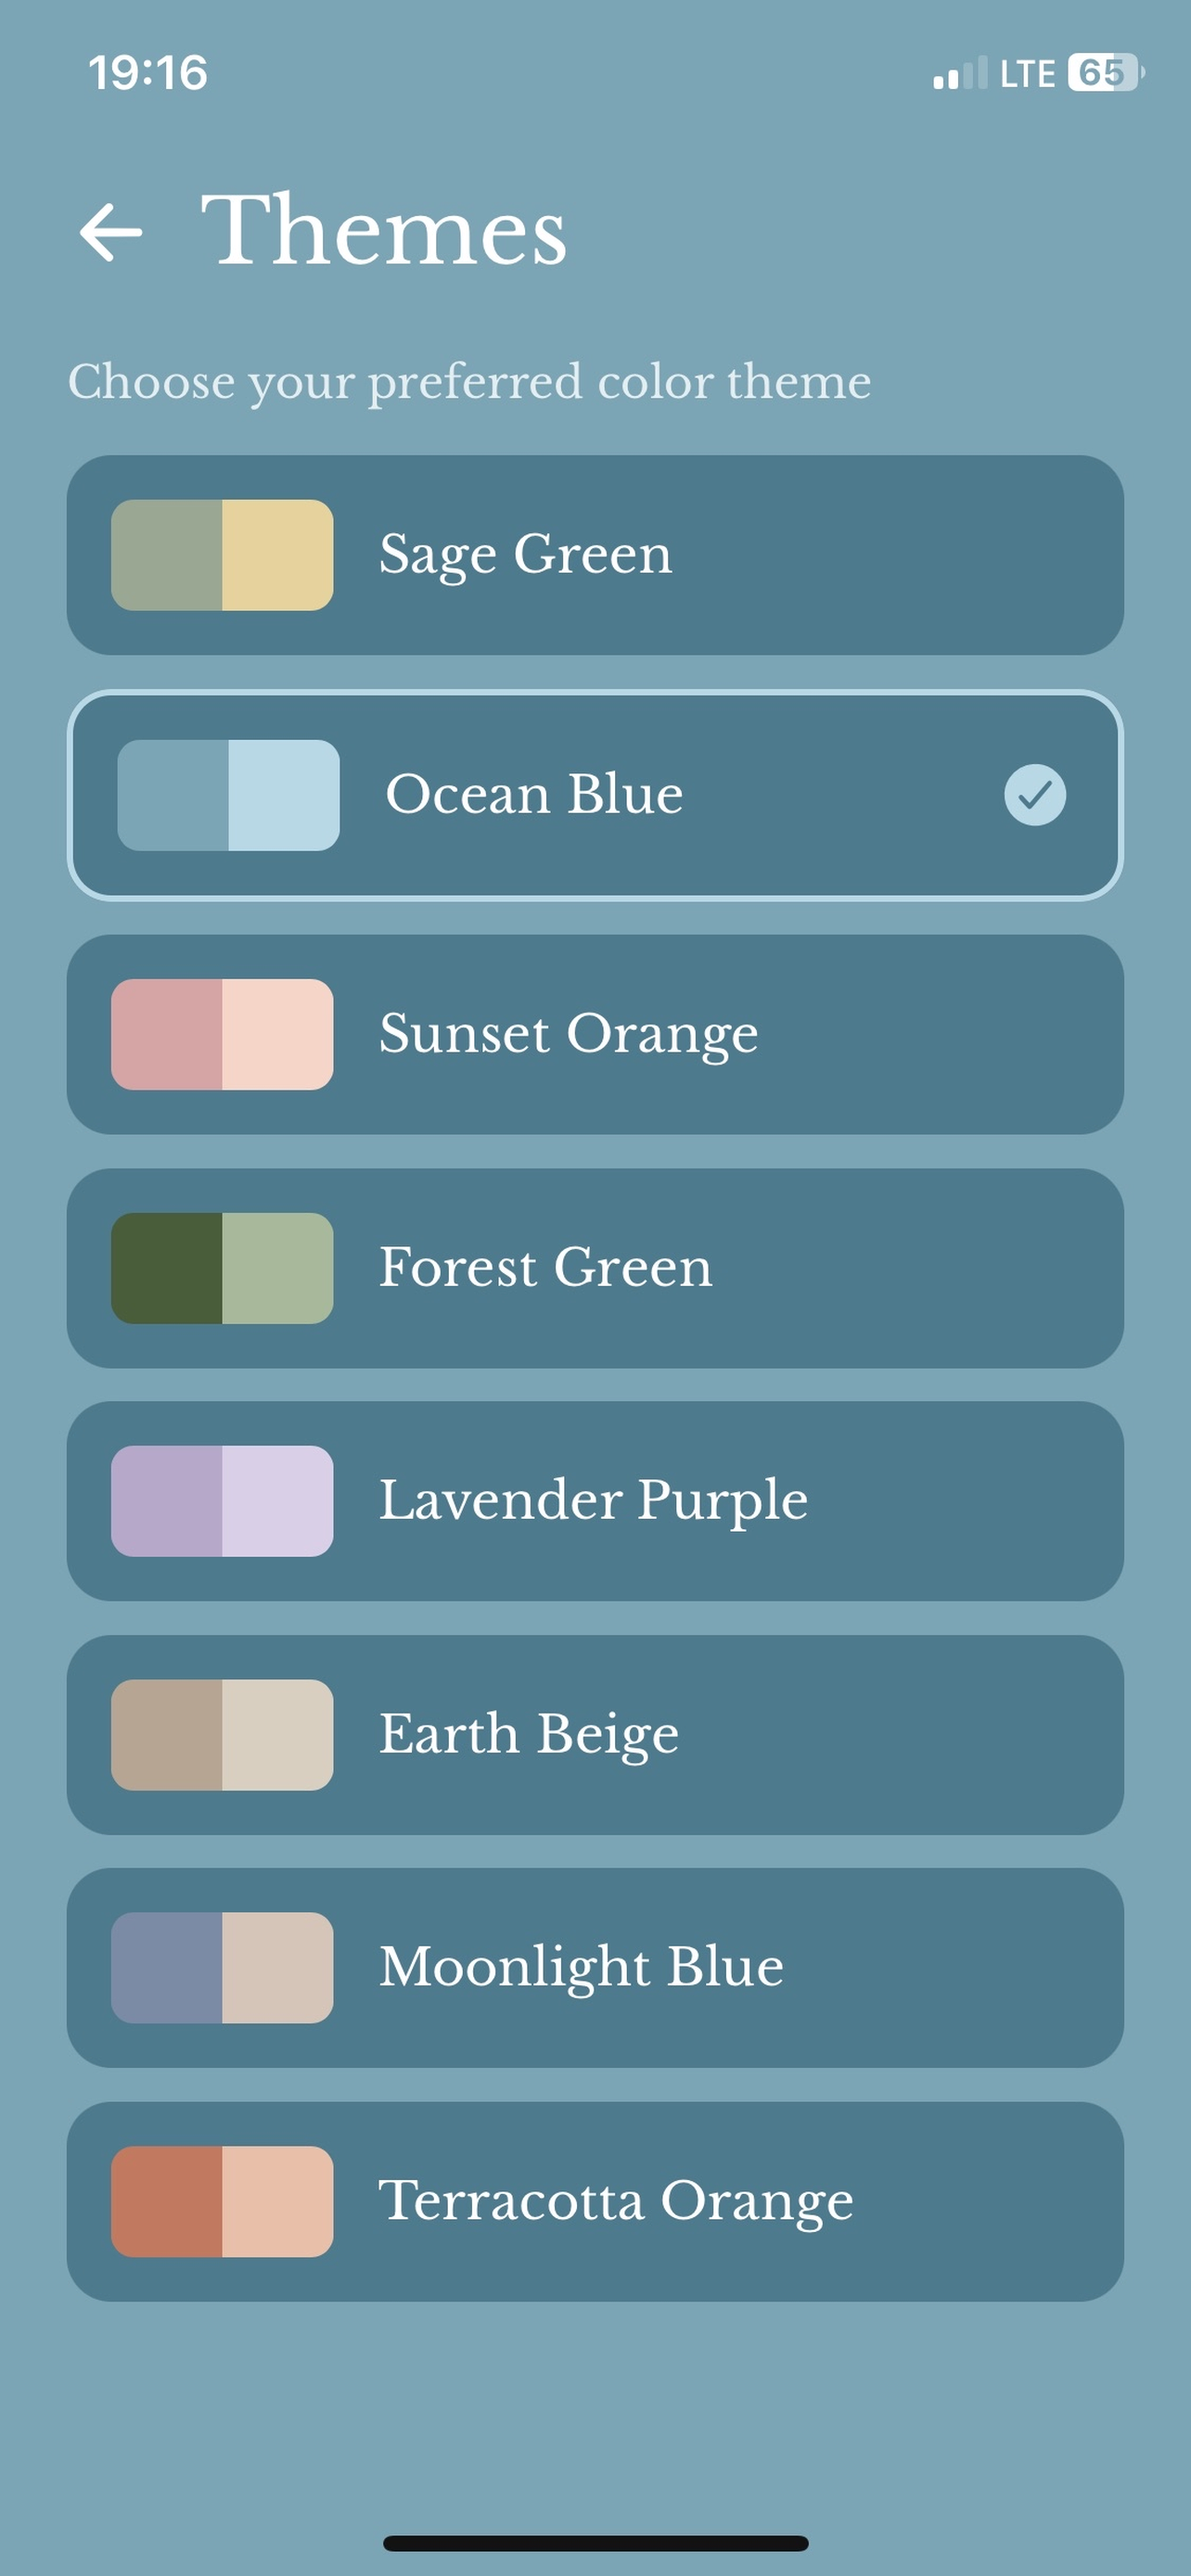Go back using the left arrow icon
This screenshot has height=2576, width=1191.
tap(111, 232)
